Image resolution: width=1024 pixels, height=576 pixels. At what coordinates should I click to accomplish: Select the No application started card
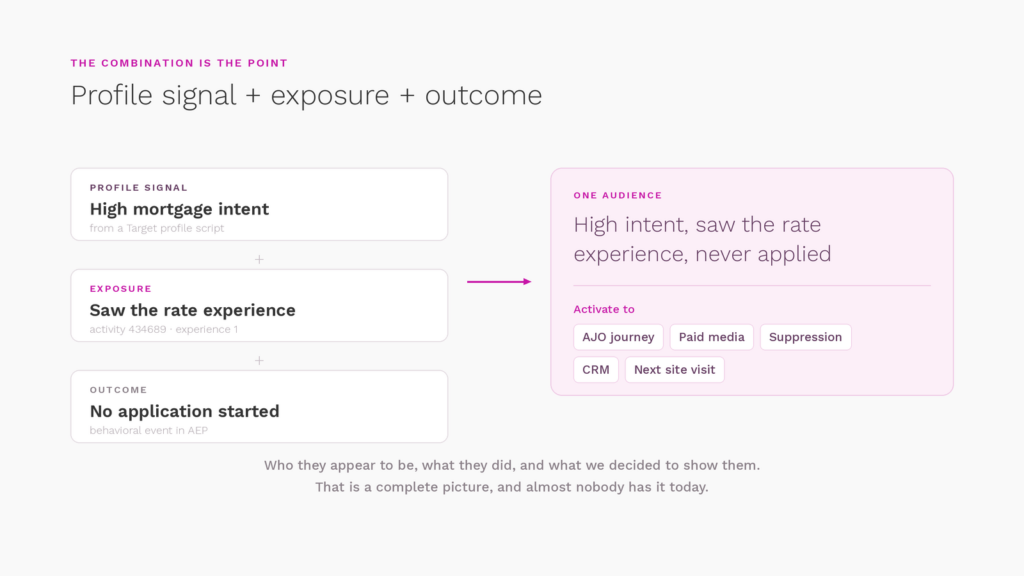pyautogui.click(x=259, y=407)
